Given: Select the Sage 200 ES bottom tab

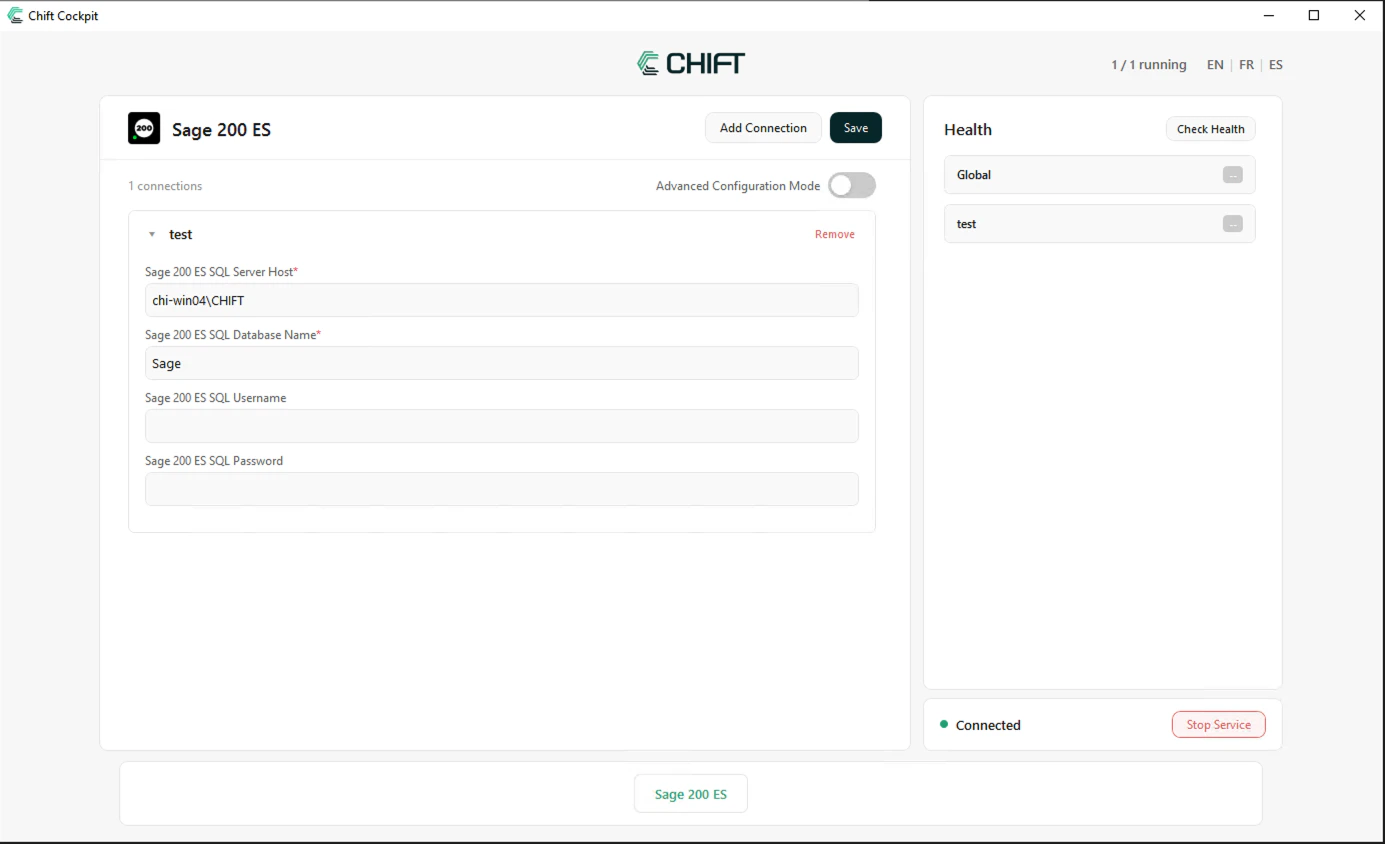Looking at the screenshot, I should click(691, 794).
